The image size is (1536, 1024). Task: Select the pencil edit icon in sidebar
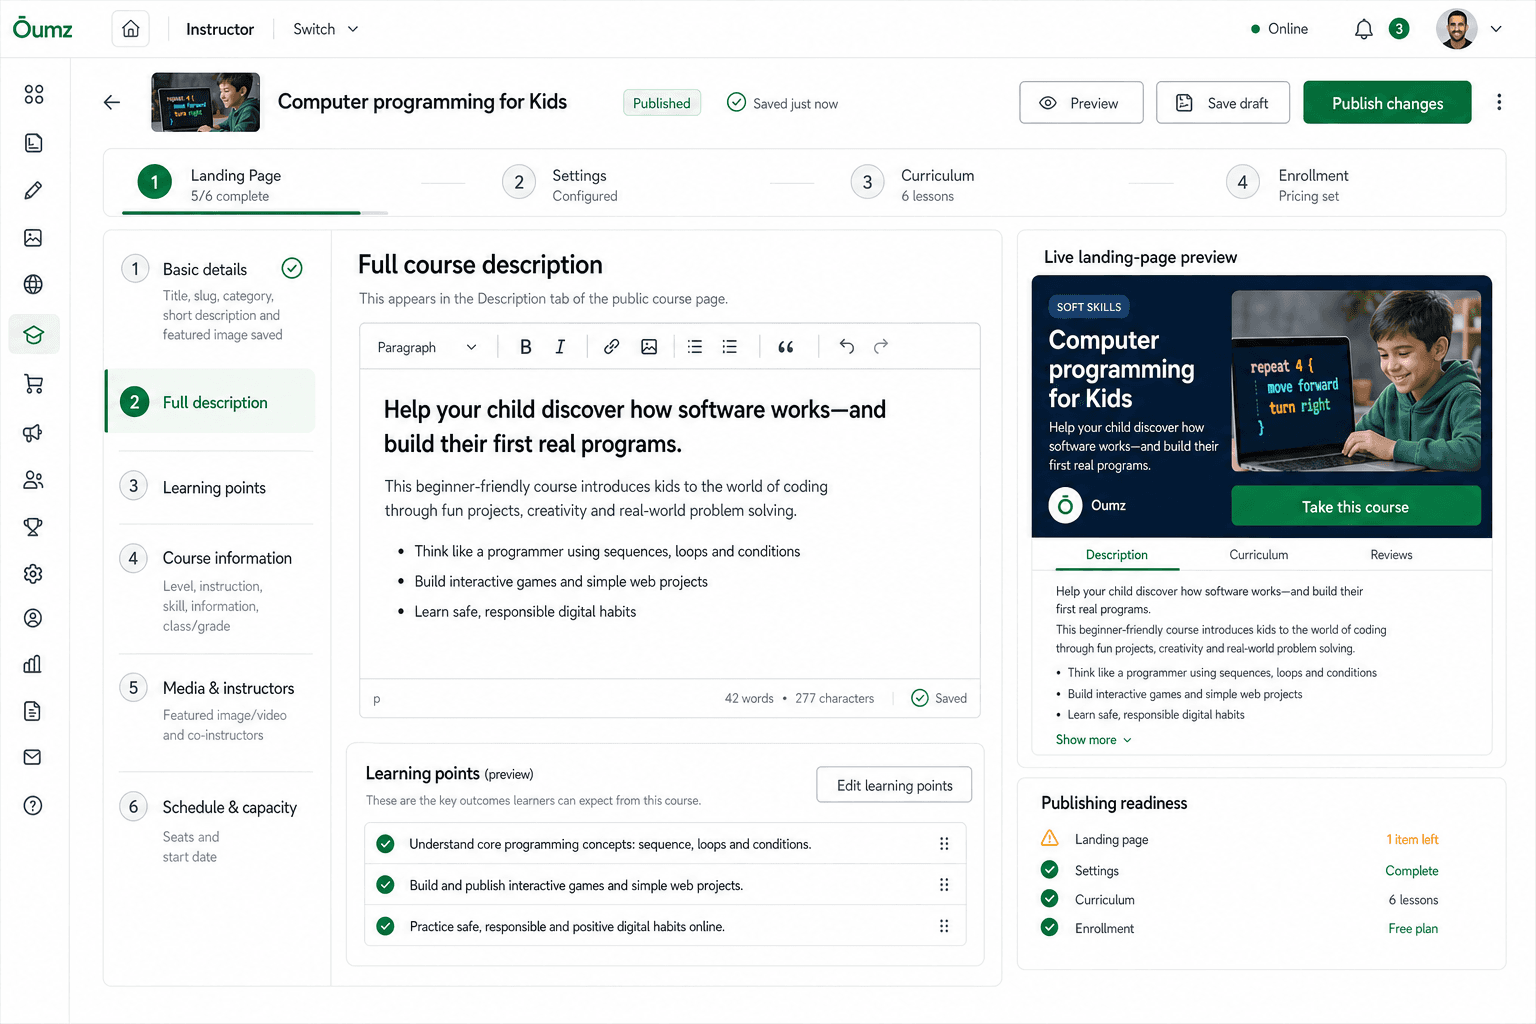[x=33, y=190]
